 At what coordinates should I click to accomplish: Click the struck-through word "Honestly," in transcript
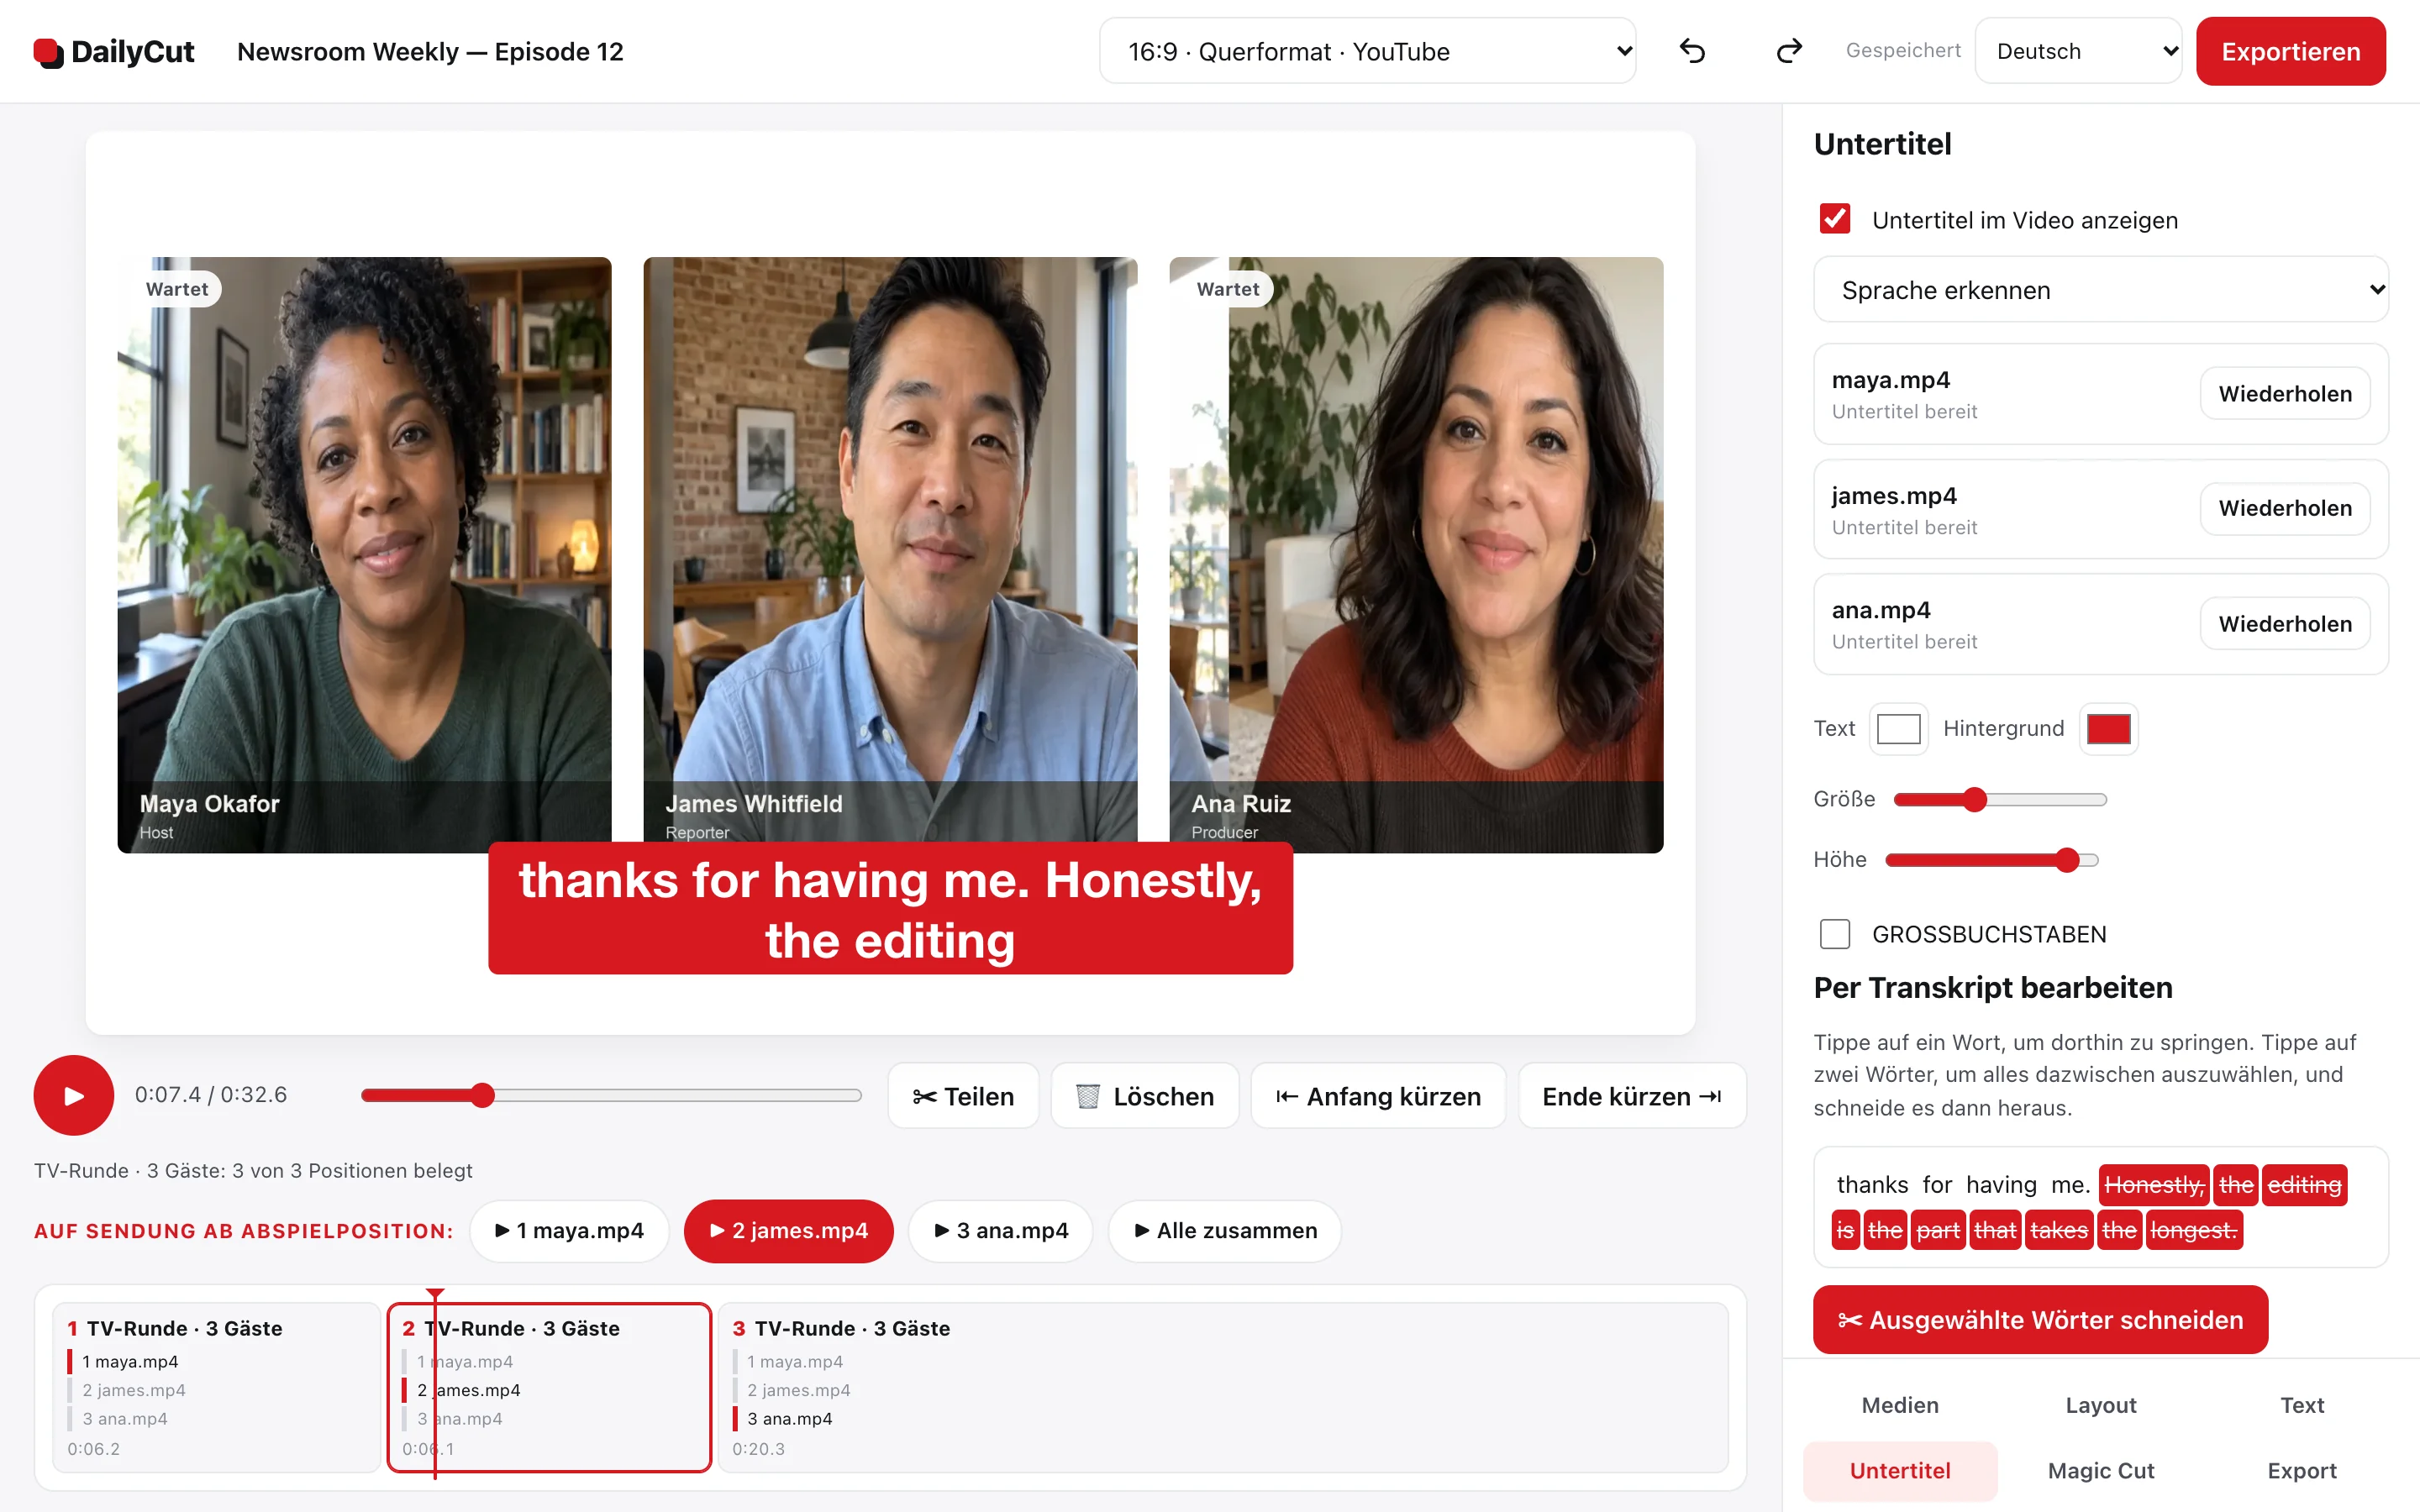[x=2154, y=1185]
